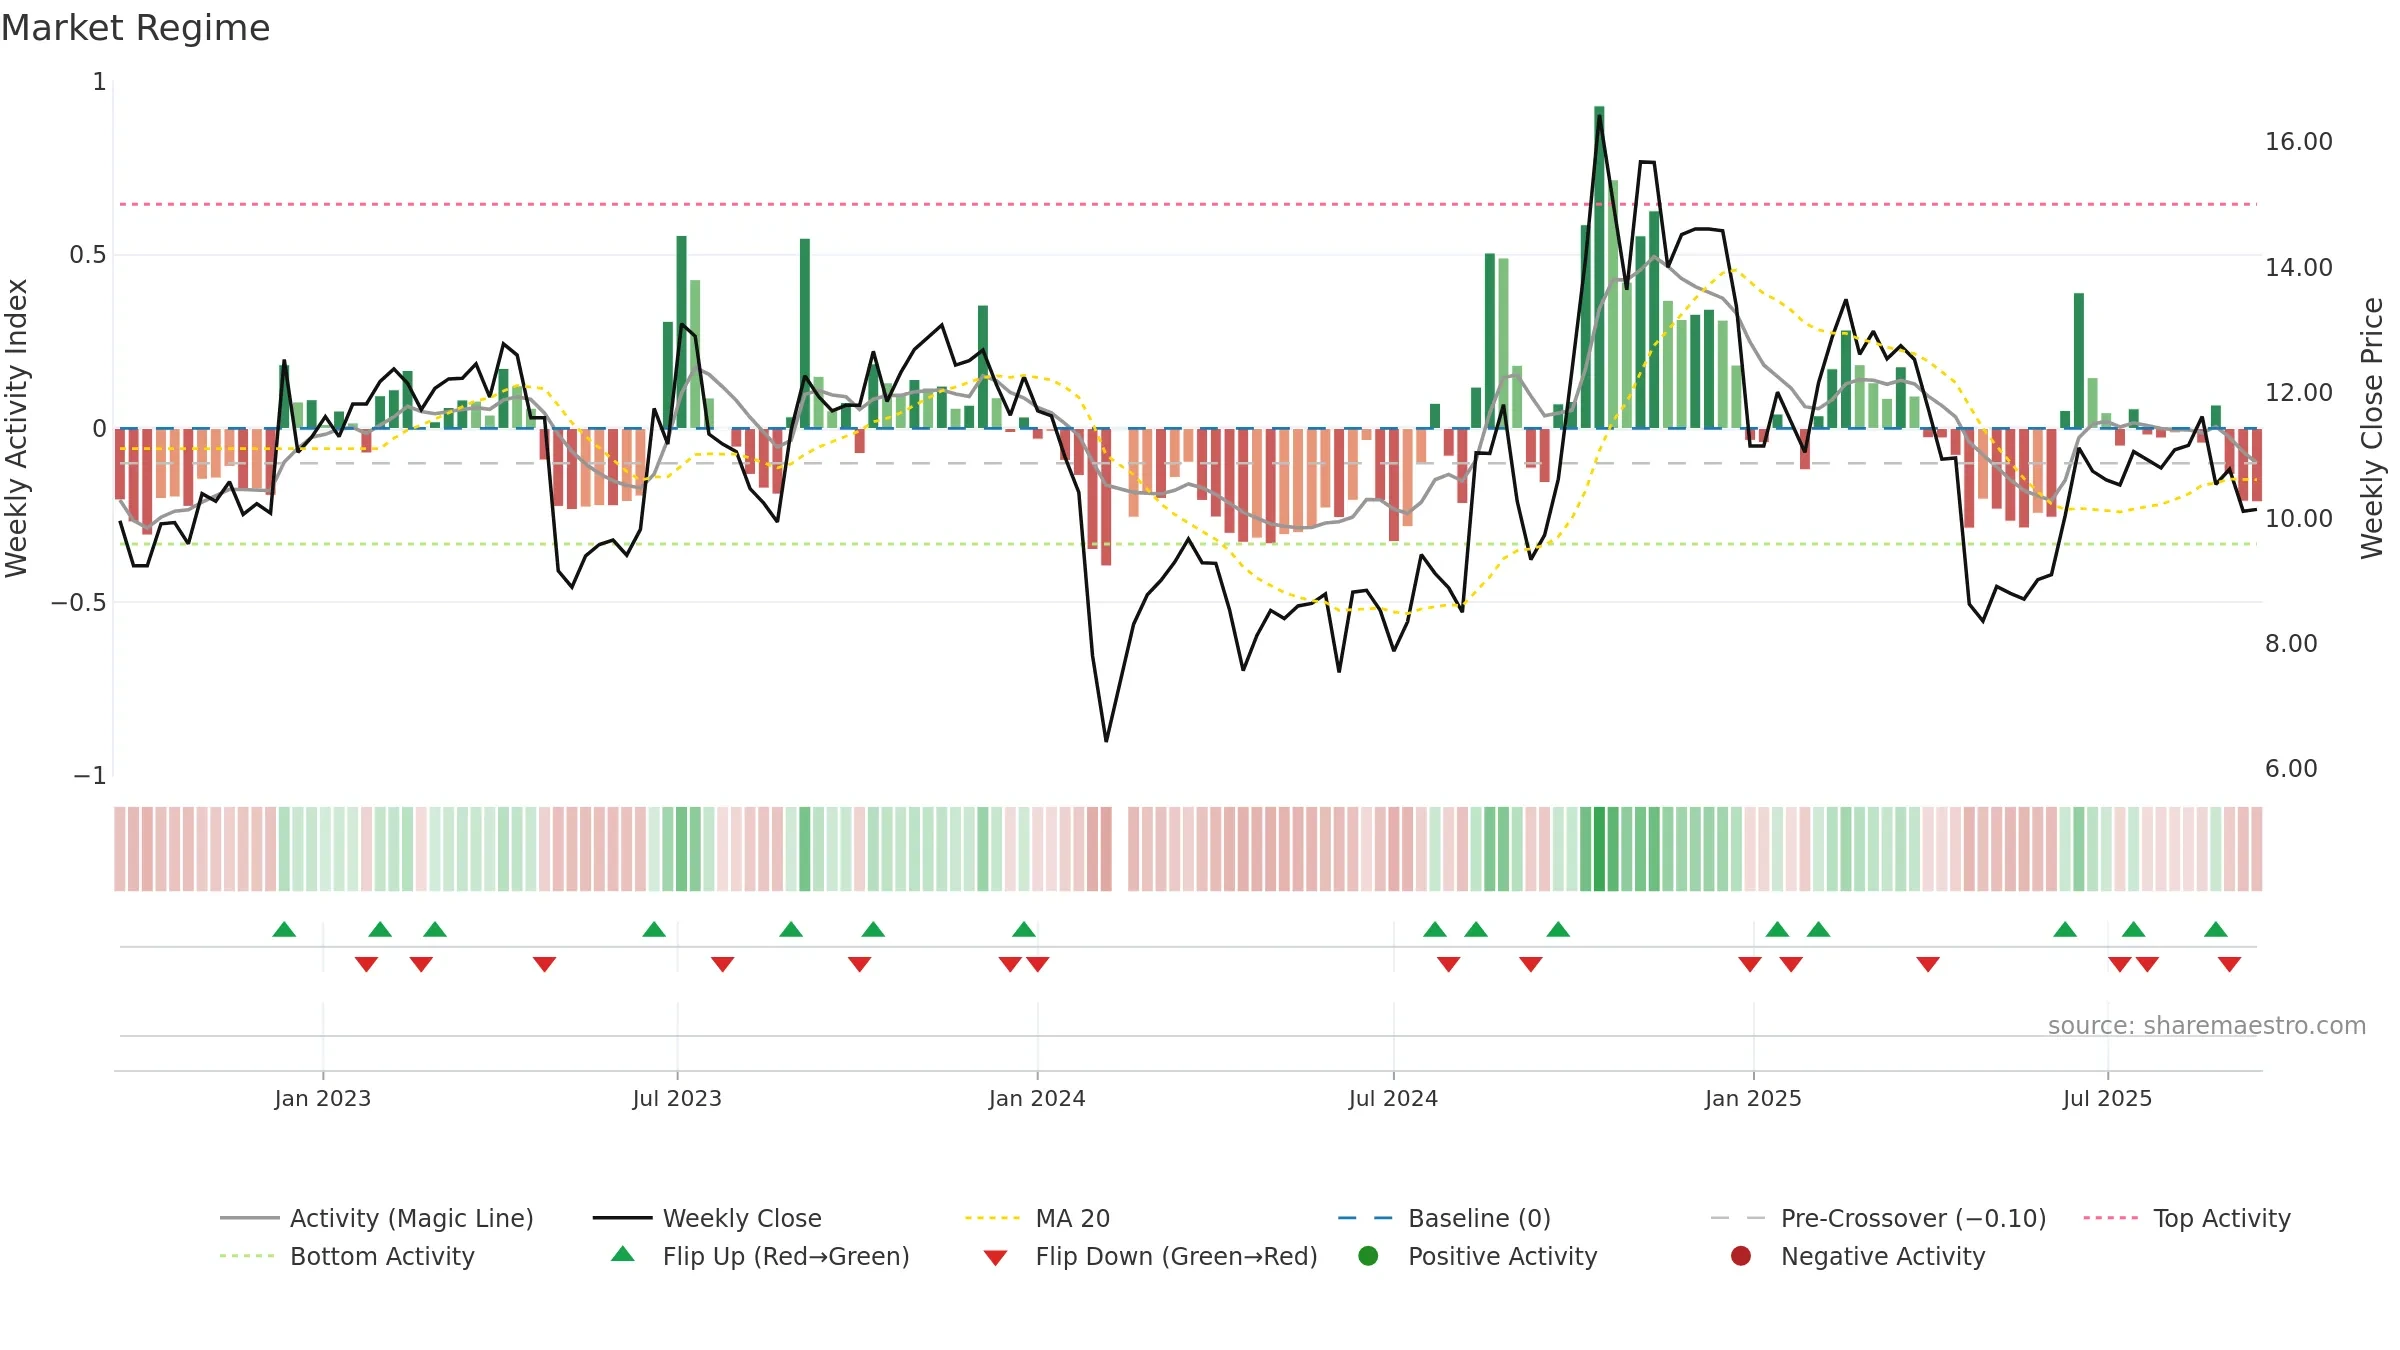
Task: Click the 0.5 activity axis label
Action: coord(88,255)
